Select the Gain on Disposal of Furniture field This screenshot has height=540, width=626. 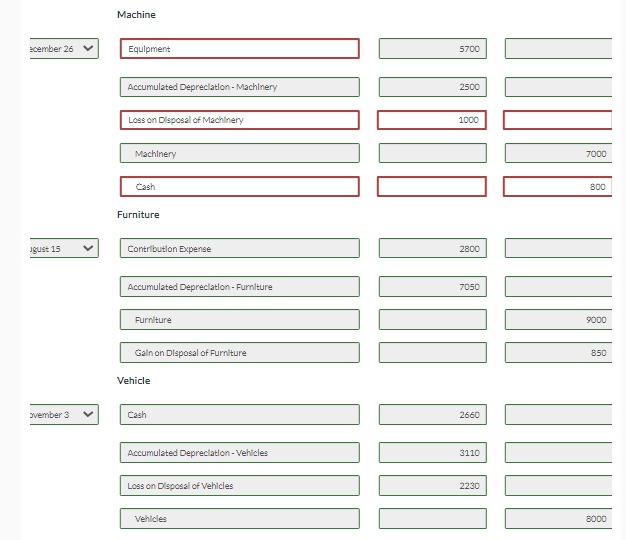click(240, 353)
